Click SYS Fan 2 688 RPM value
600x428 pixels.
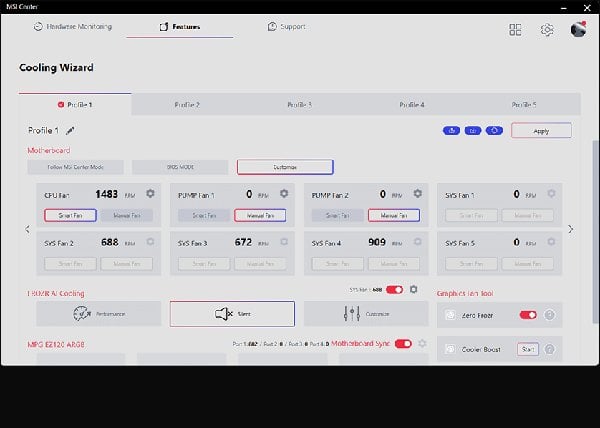click(109, 242)
